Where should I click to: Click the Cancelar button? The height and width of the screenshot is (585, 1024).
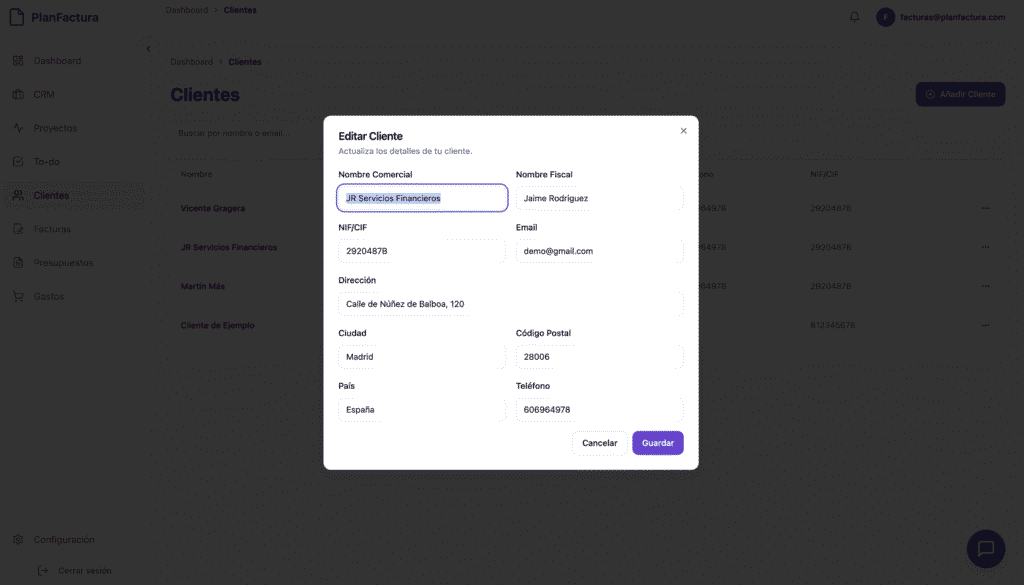[600, 443]
